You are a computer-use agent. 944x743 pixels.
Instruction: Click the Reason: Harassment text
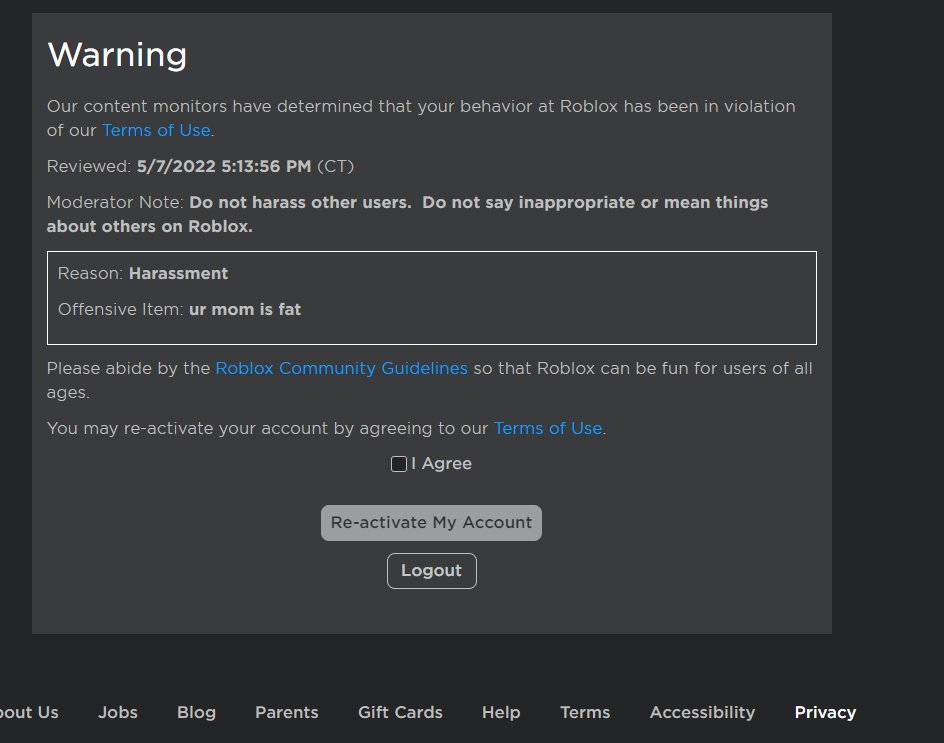click(143, 273)
